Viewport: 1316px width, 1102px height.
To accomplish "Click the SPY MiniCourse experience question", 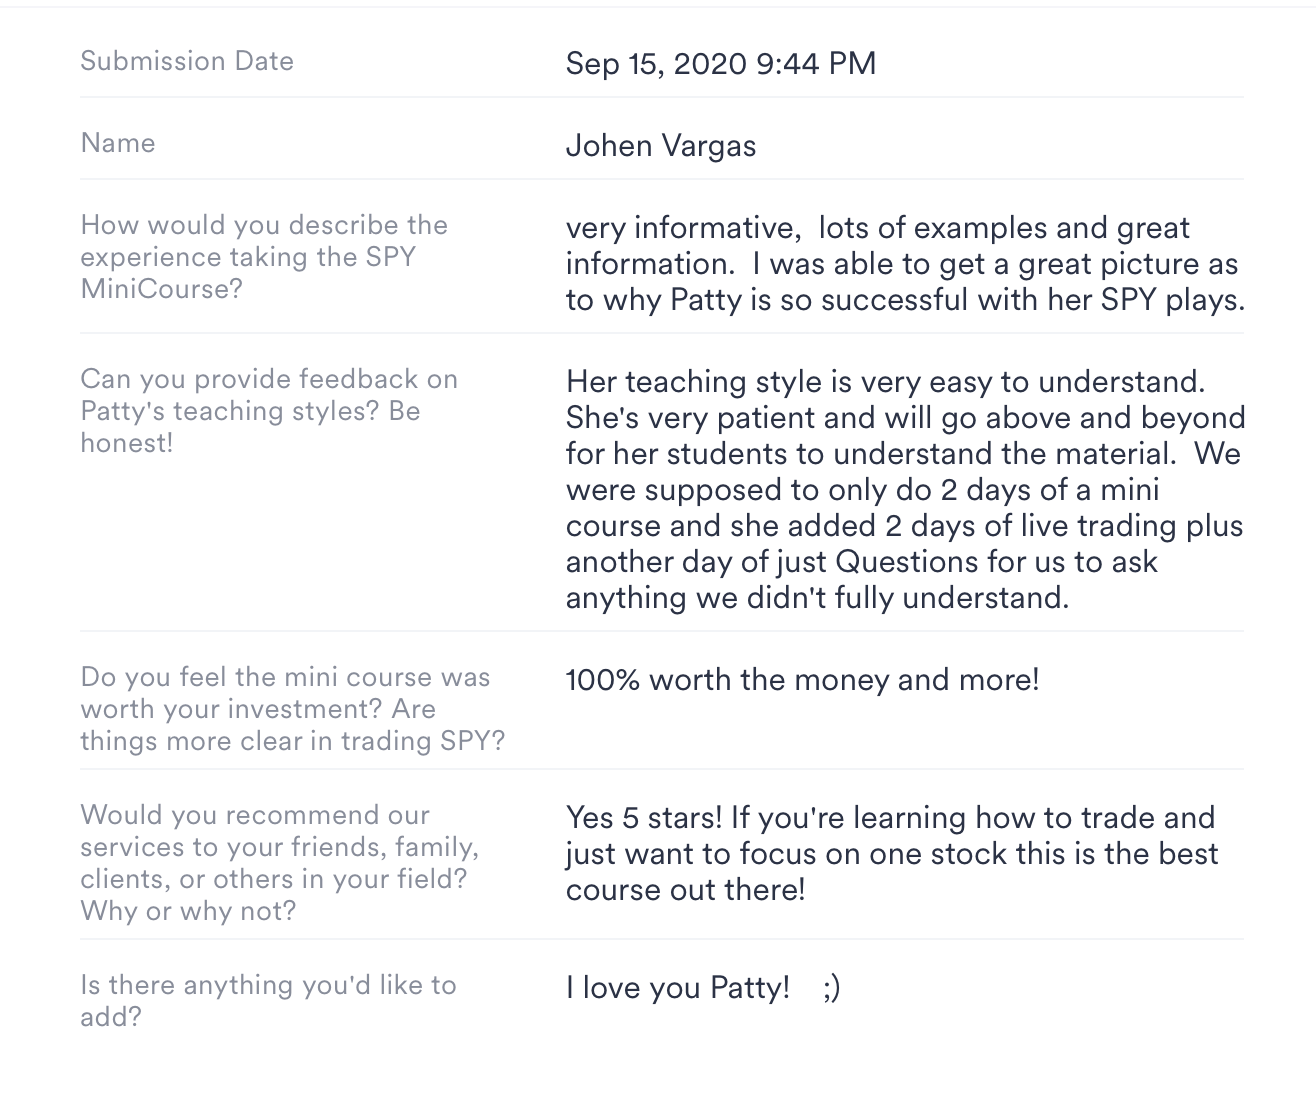I will [263, 257].
